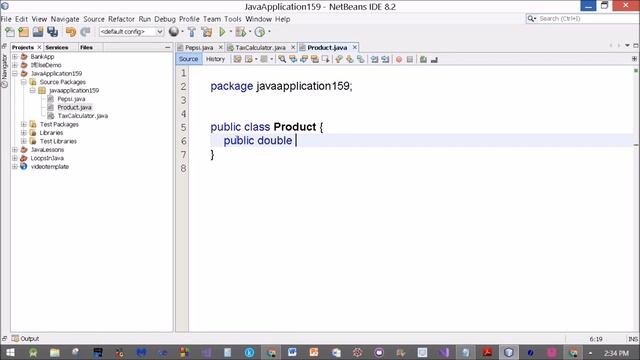Expand the Test Libraries node
This screenshot has height=360, width=640.
click(x=24, y=141)
